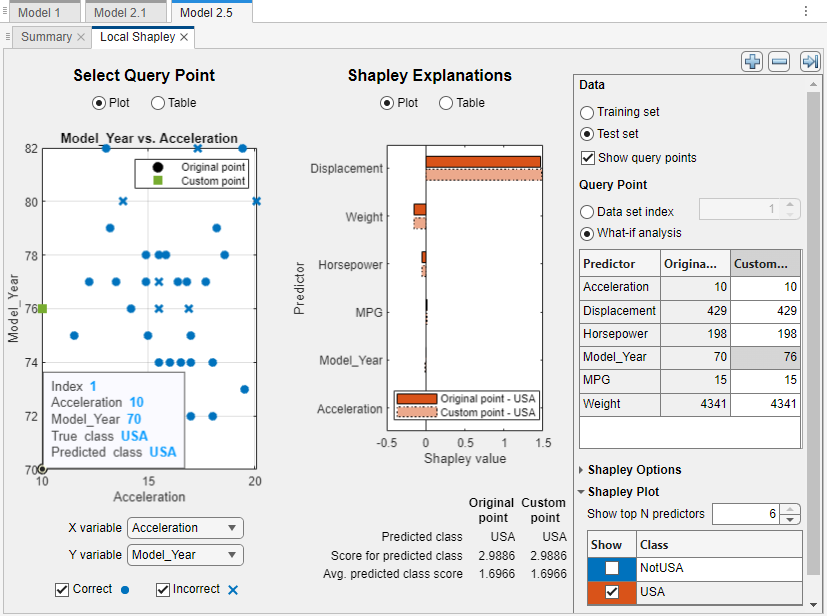
Task: Close the Summary tab
Action: [80, 37]
